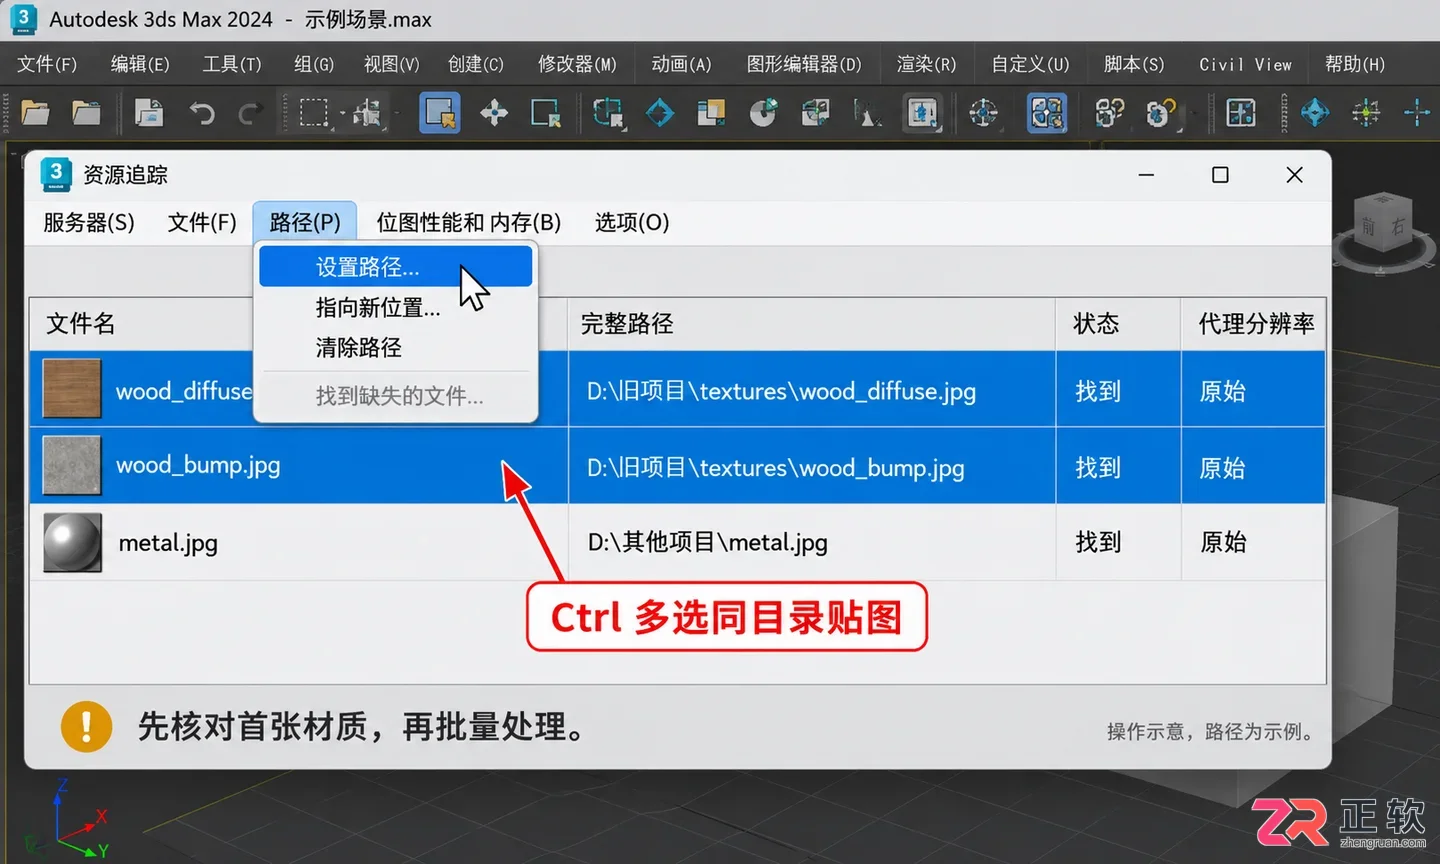Undo the last action with the toolbar arrow
This screenshot has width=1440, height=864.
pos(202,114)
